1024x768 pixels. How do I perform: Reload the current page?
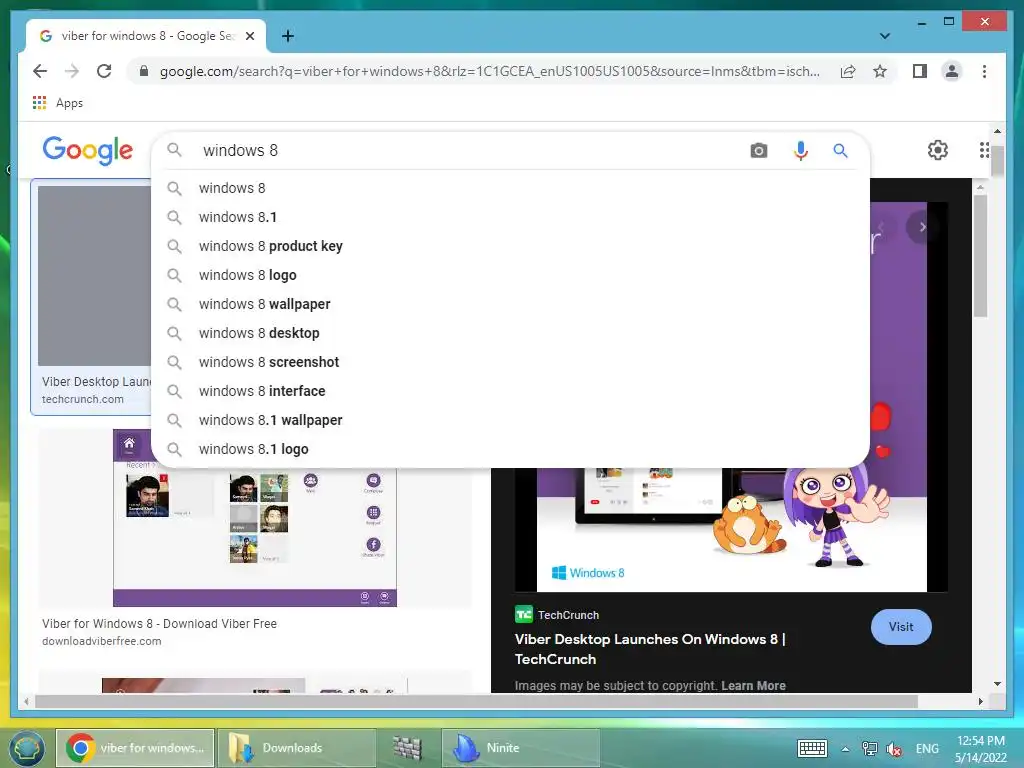104,71
